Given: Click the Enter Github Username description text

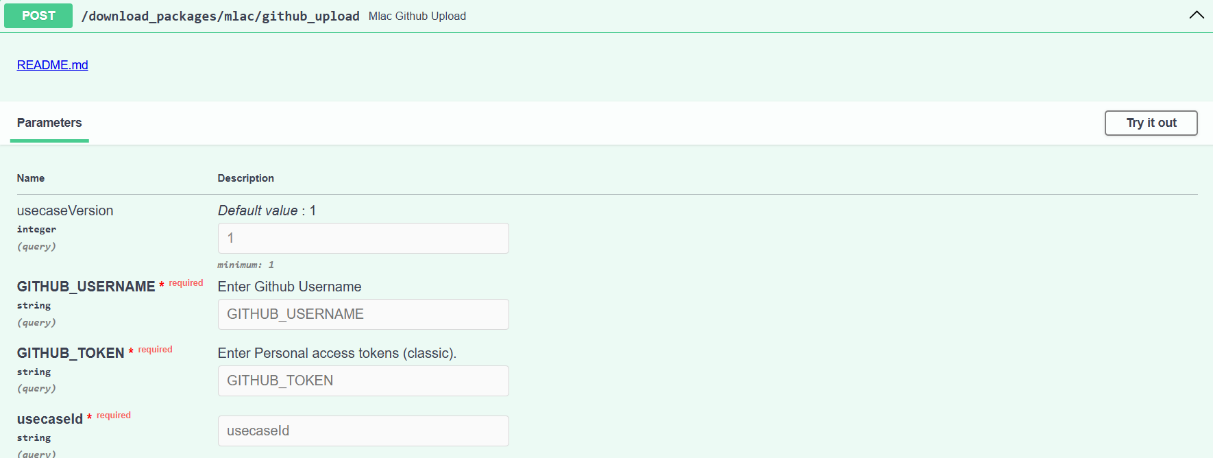Looking at the screenshot, I should point(289,287).
